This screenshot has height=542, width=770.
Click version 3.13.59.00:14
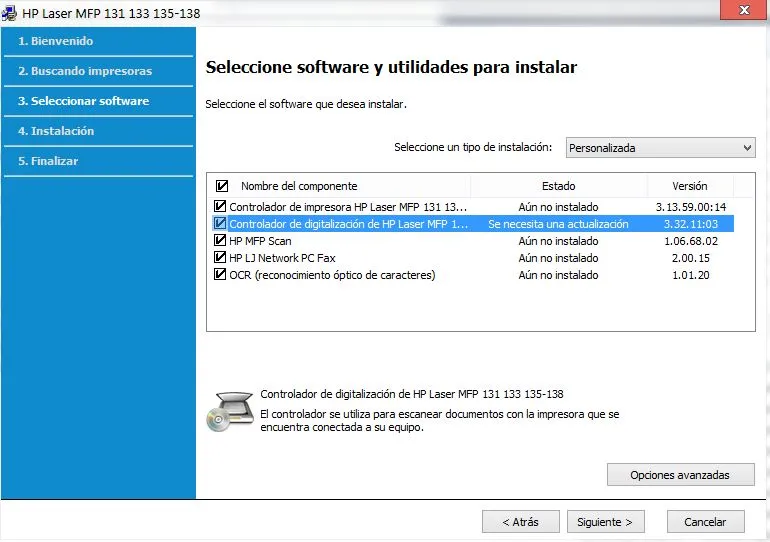pos(691,207)
